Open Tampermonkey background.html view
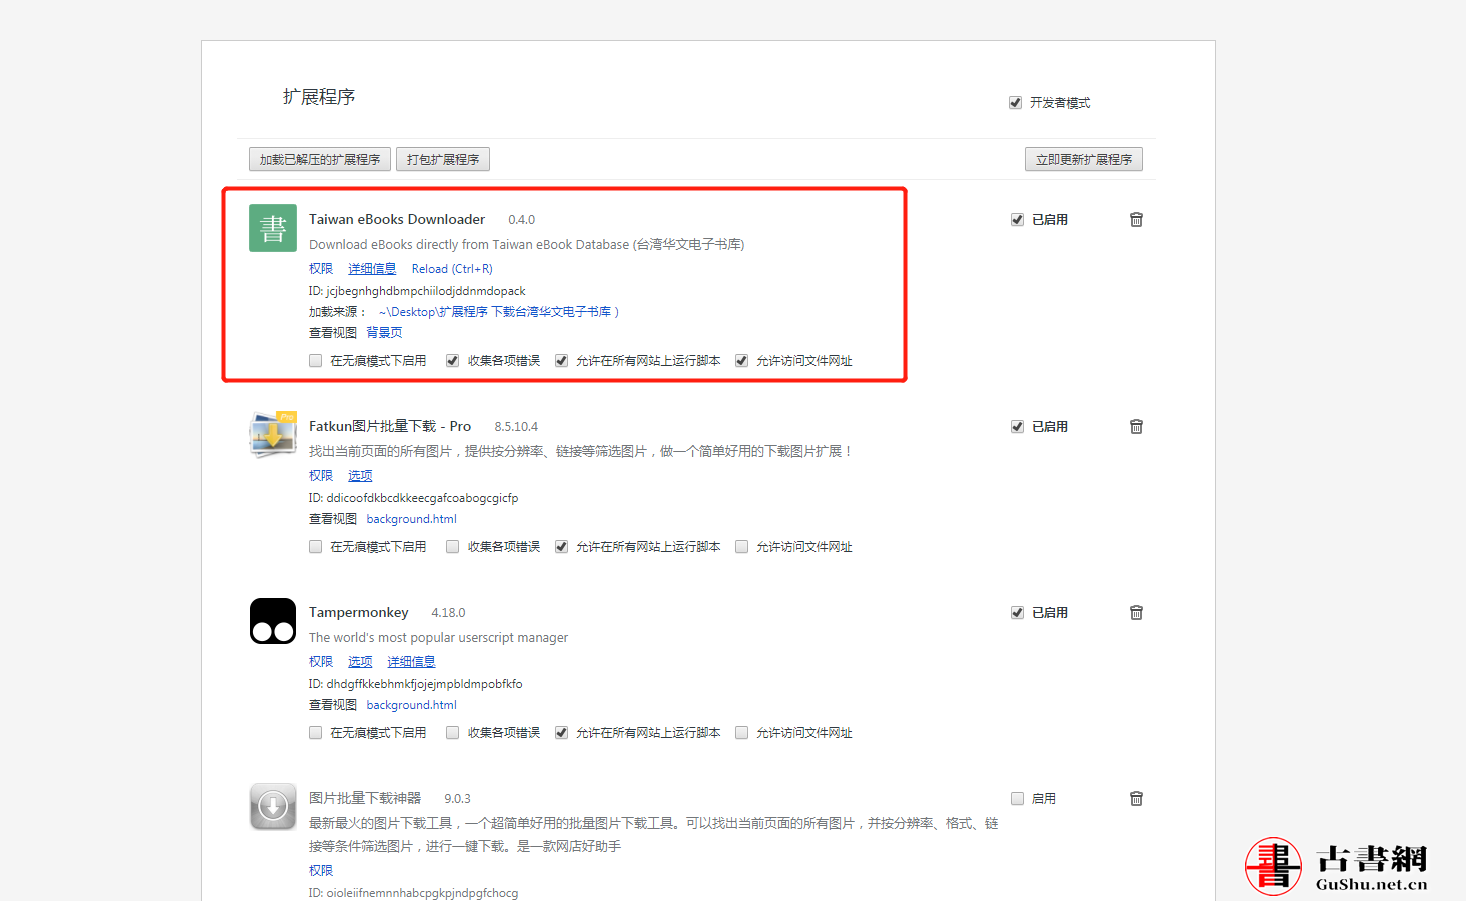Viewport: 1466px width, 901px height. coord(411,705)
